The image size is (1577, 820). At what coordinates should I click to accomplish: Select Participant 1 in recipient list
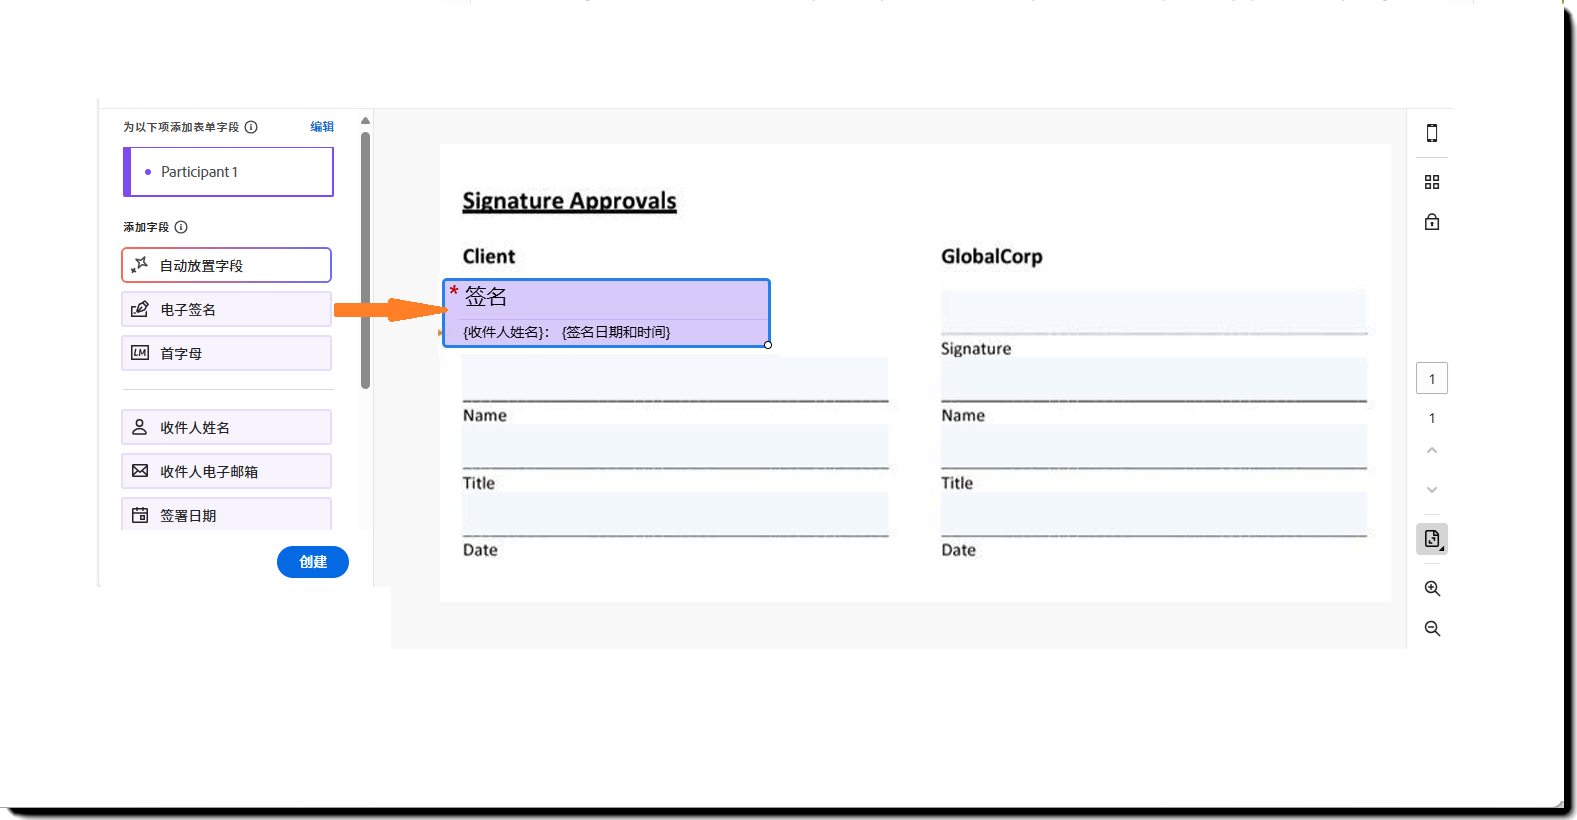[229, 172]
